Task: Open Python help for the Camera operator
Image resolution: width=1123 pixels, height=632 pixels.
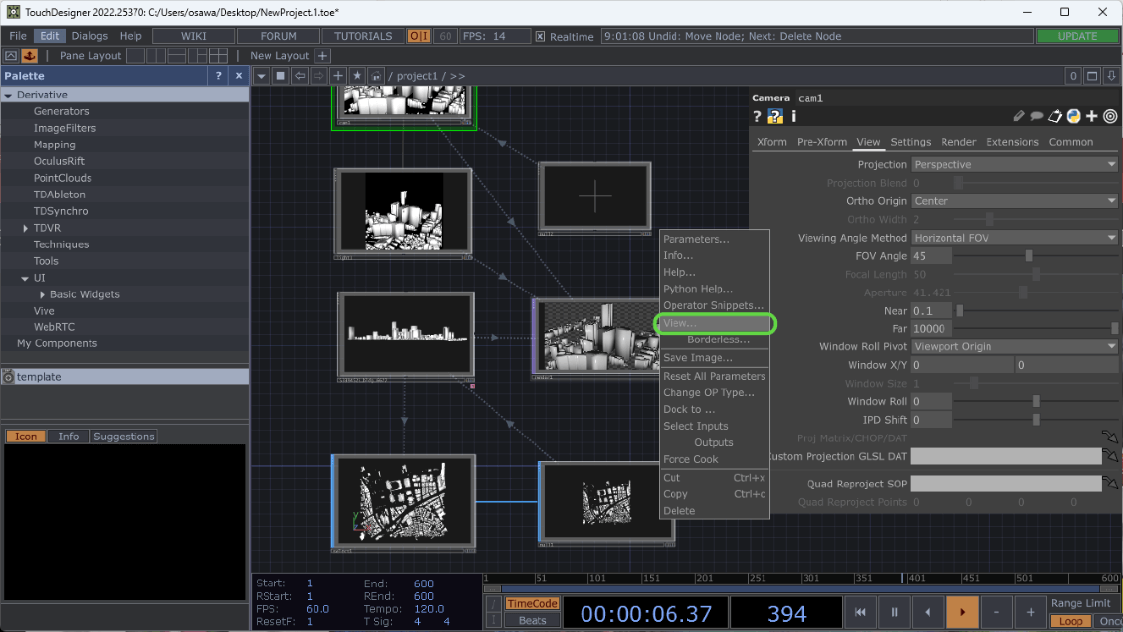Action: tap(775, 116)
